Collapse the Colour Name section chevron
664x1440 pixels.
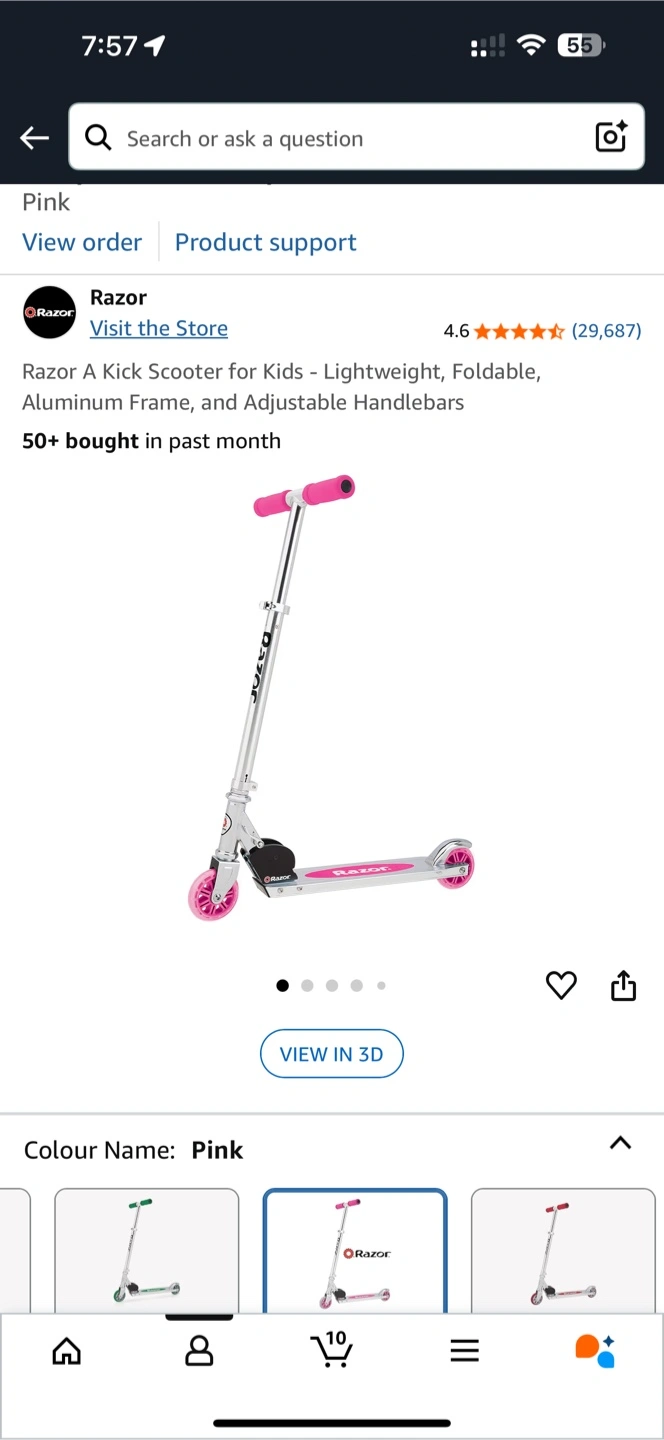click(x=620, y=1143)
